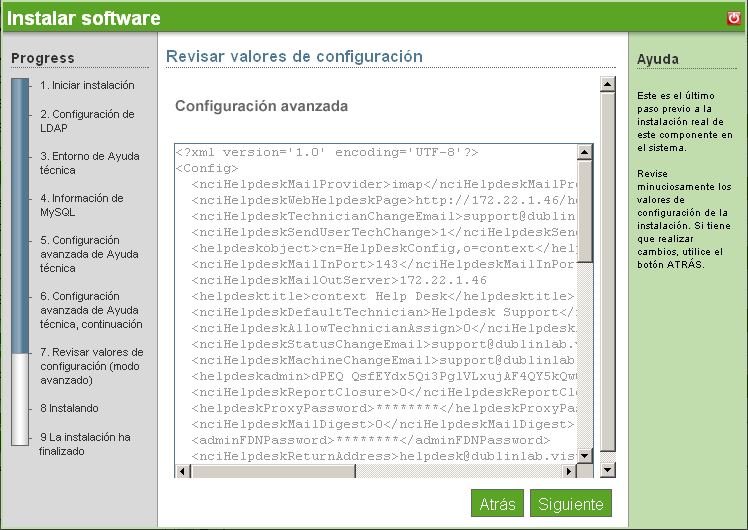748x530 pixels.
Task: Click the nciHelpdeskMailOutServer line
Action: 339,280
